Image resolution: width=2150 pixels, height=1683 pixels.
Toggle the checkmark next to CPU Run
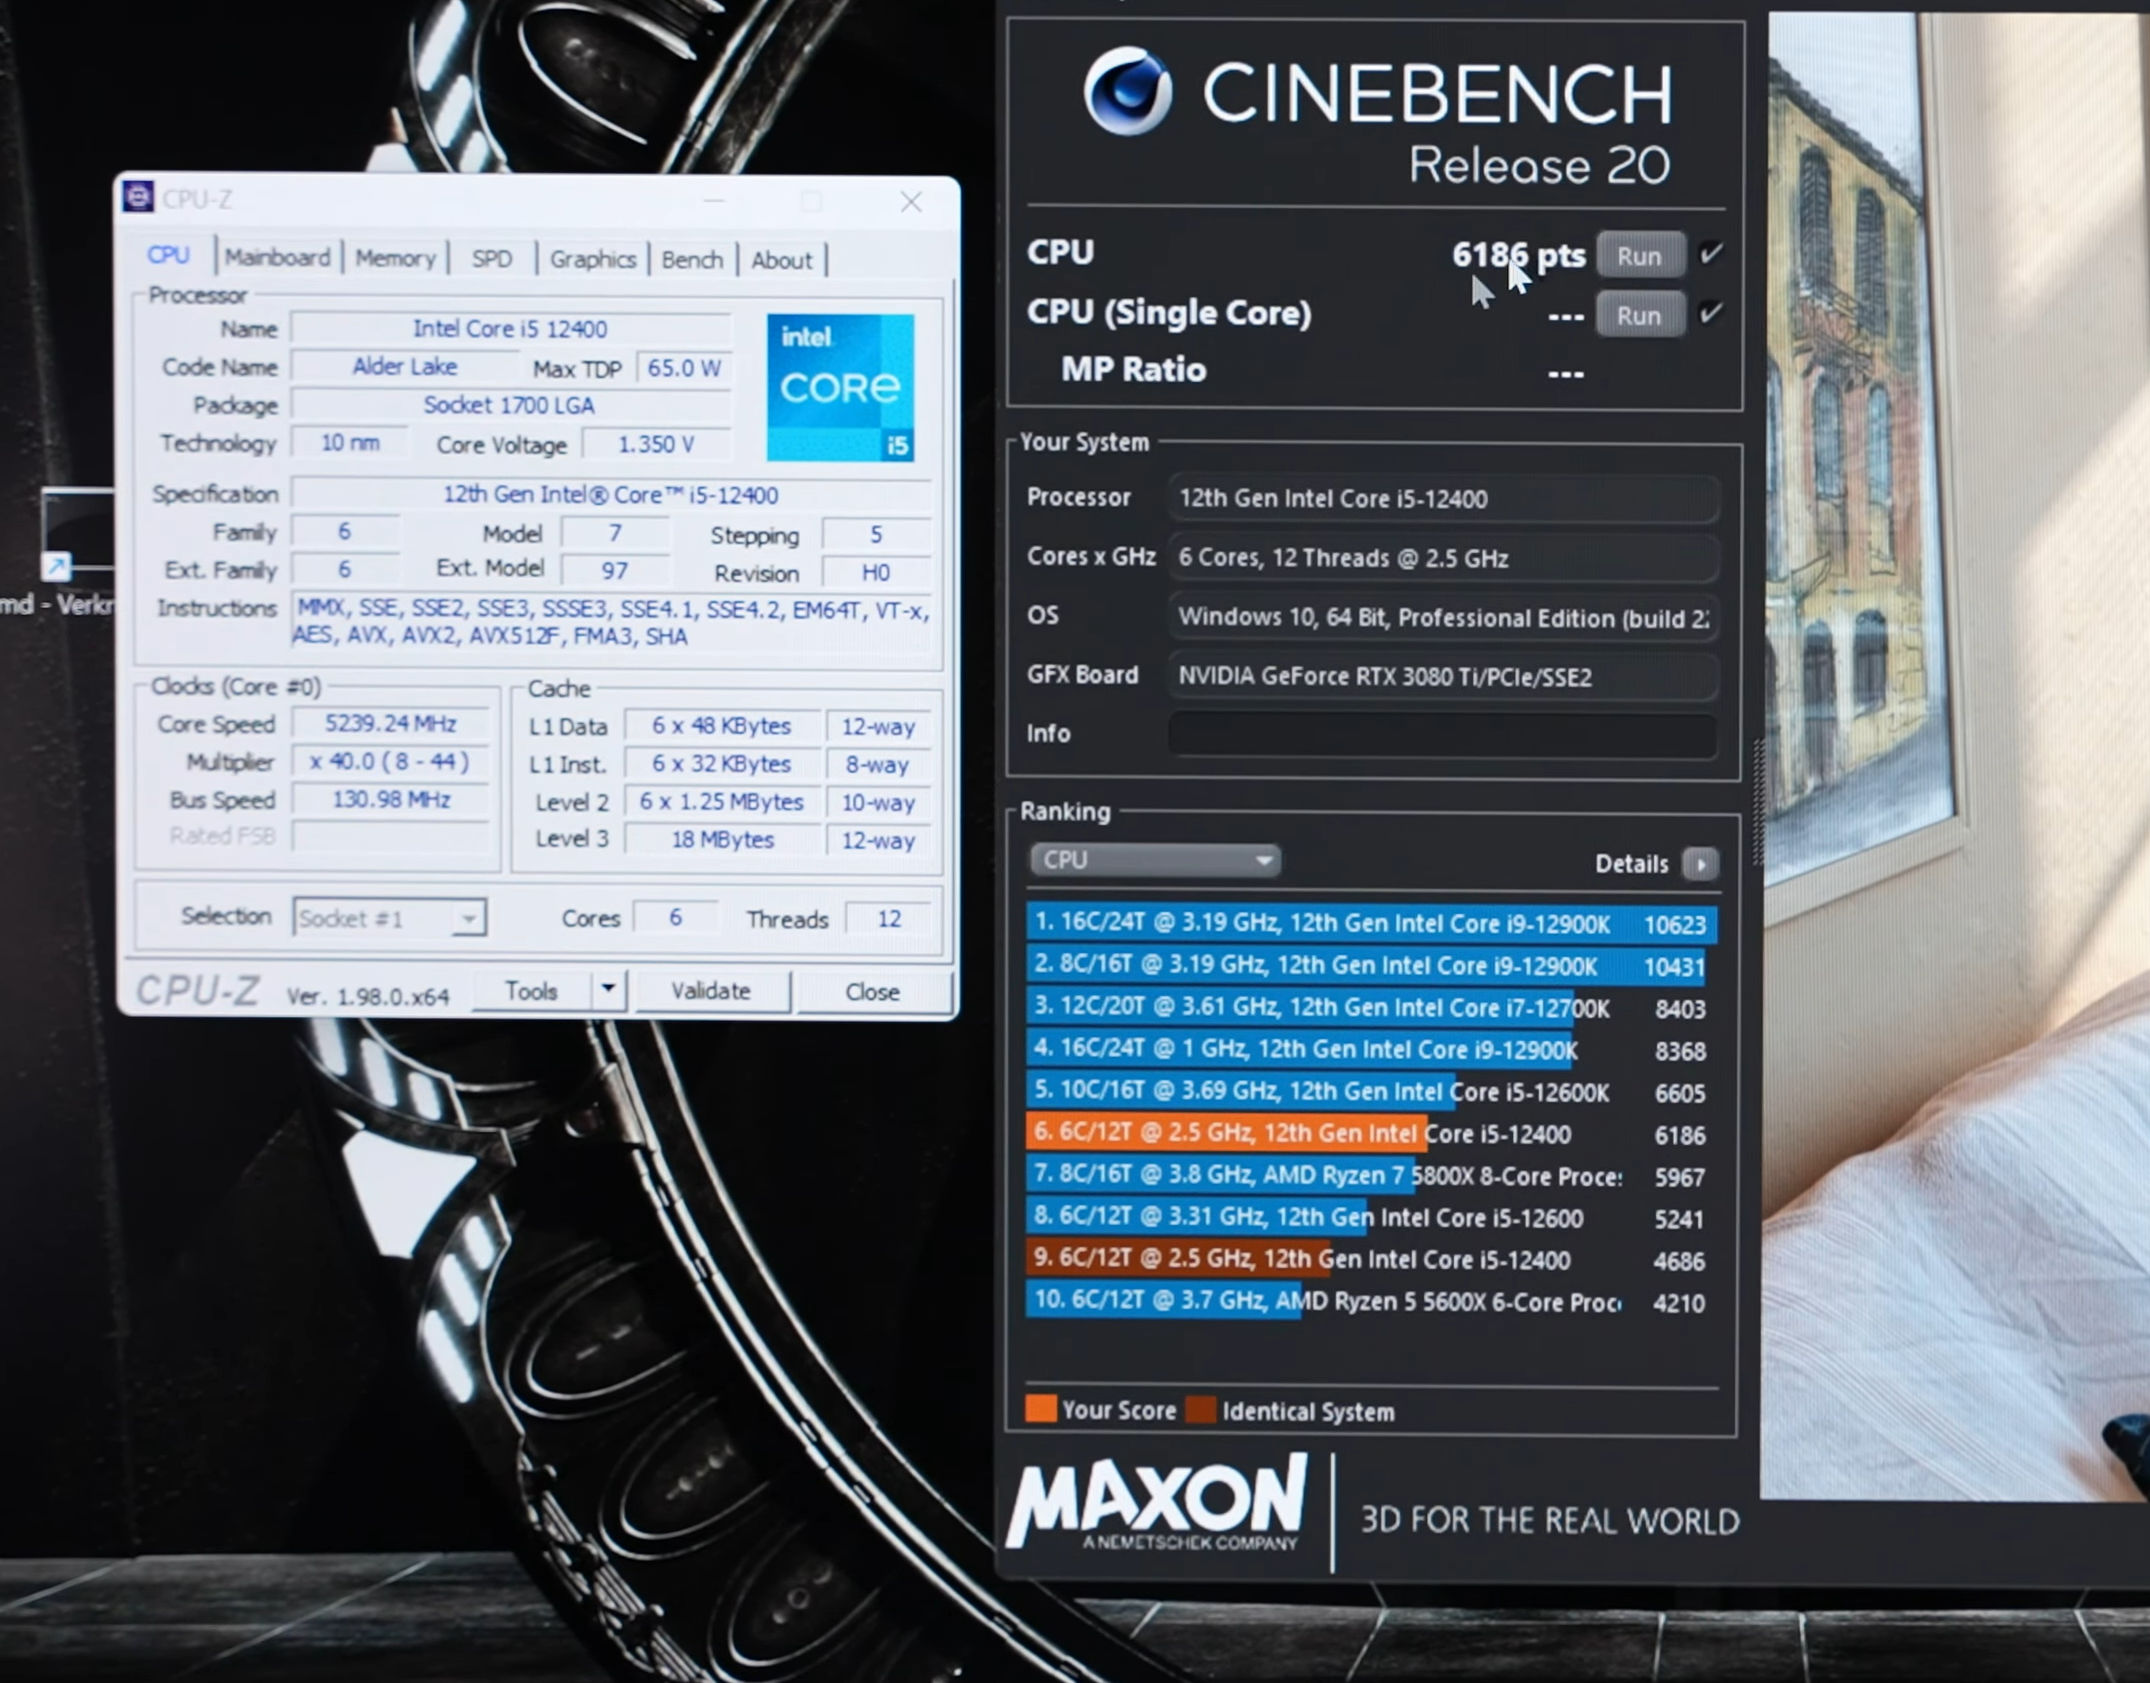click(x=1712, y=254)
